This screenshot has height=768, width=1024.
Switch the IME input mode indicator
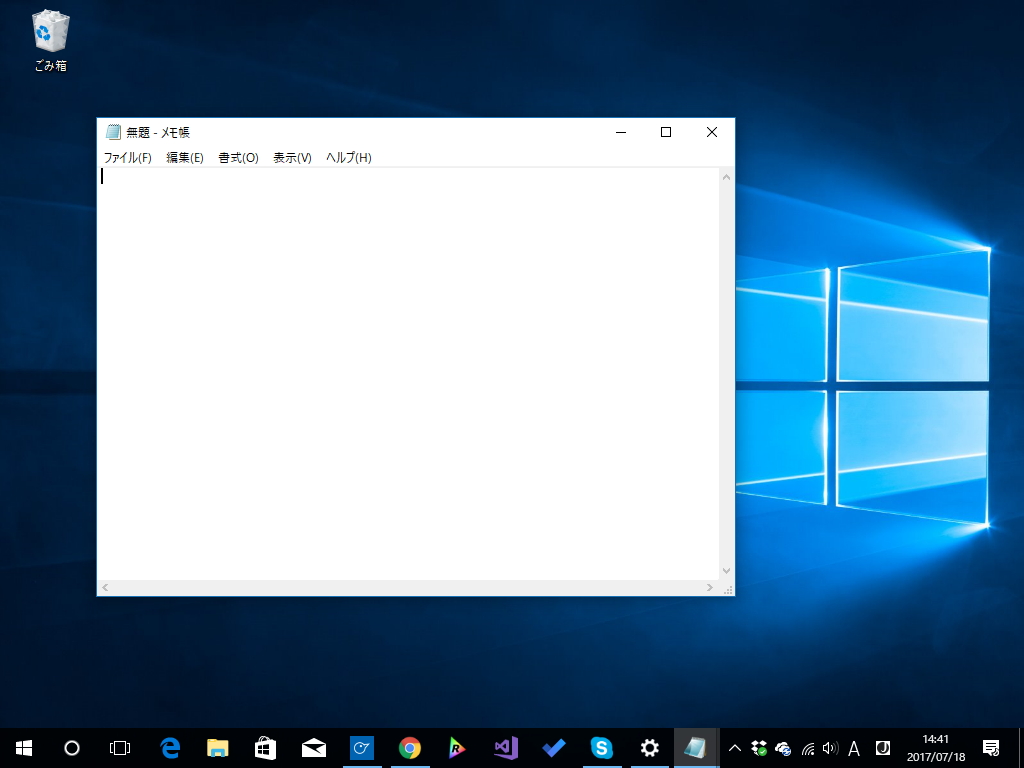pos(855,748)
